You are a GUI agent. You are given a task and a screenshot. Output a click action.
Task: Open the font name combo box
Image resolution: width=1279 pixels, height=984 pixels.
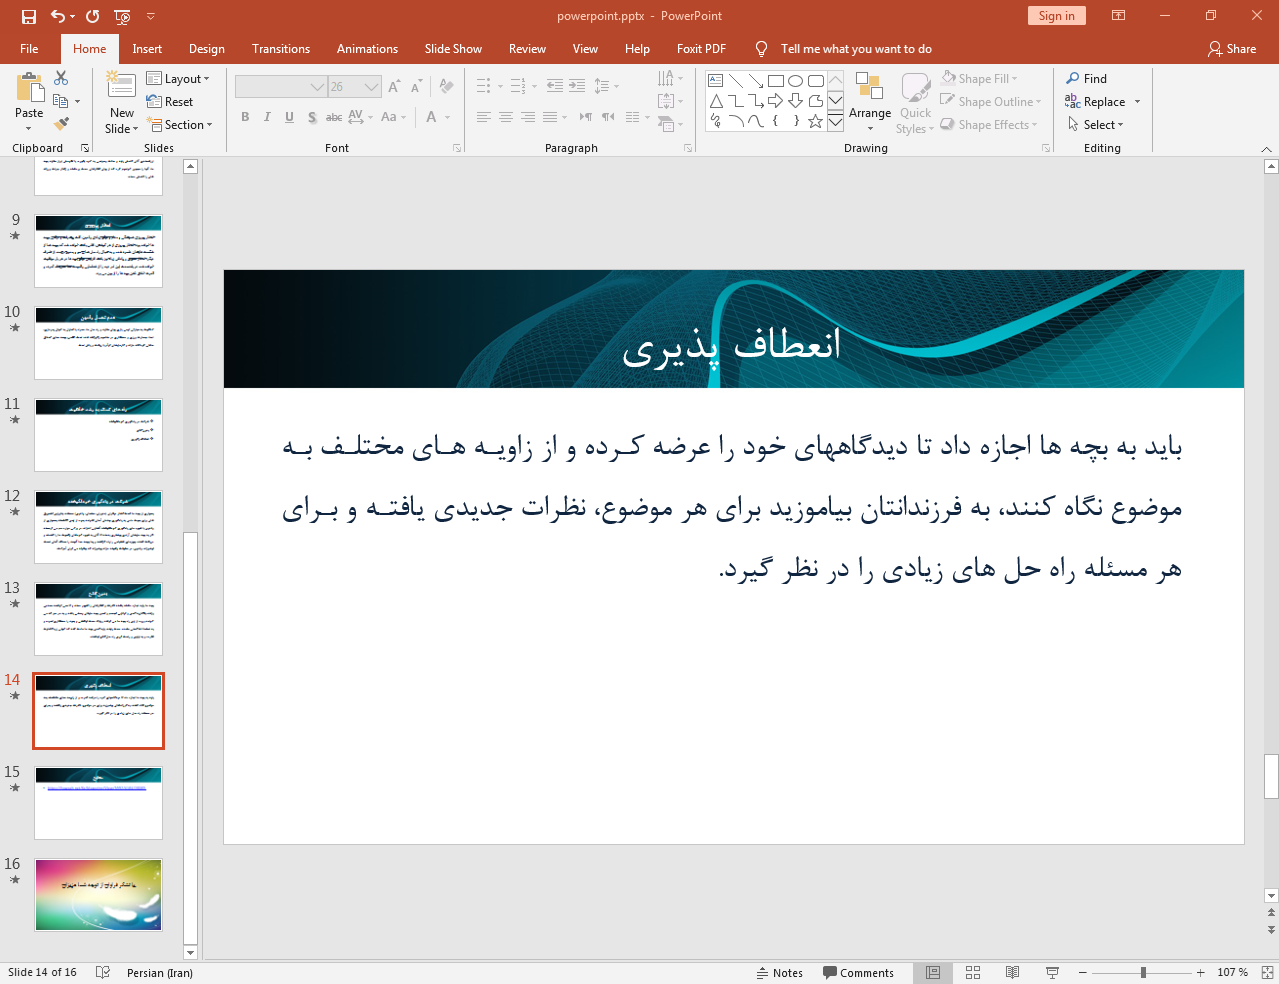pos(281,87)
